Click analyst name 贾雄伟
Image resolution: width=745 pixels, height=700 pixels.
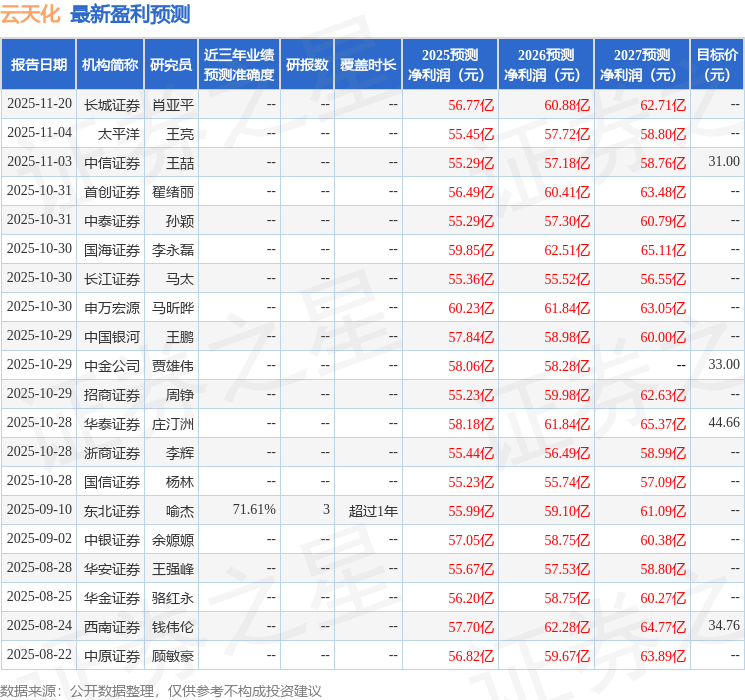173,365
